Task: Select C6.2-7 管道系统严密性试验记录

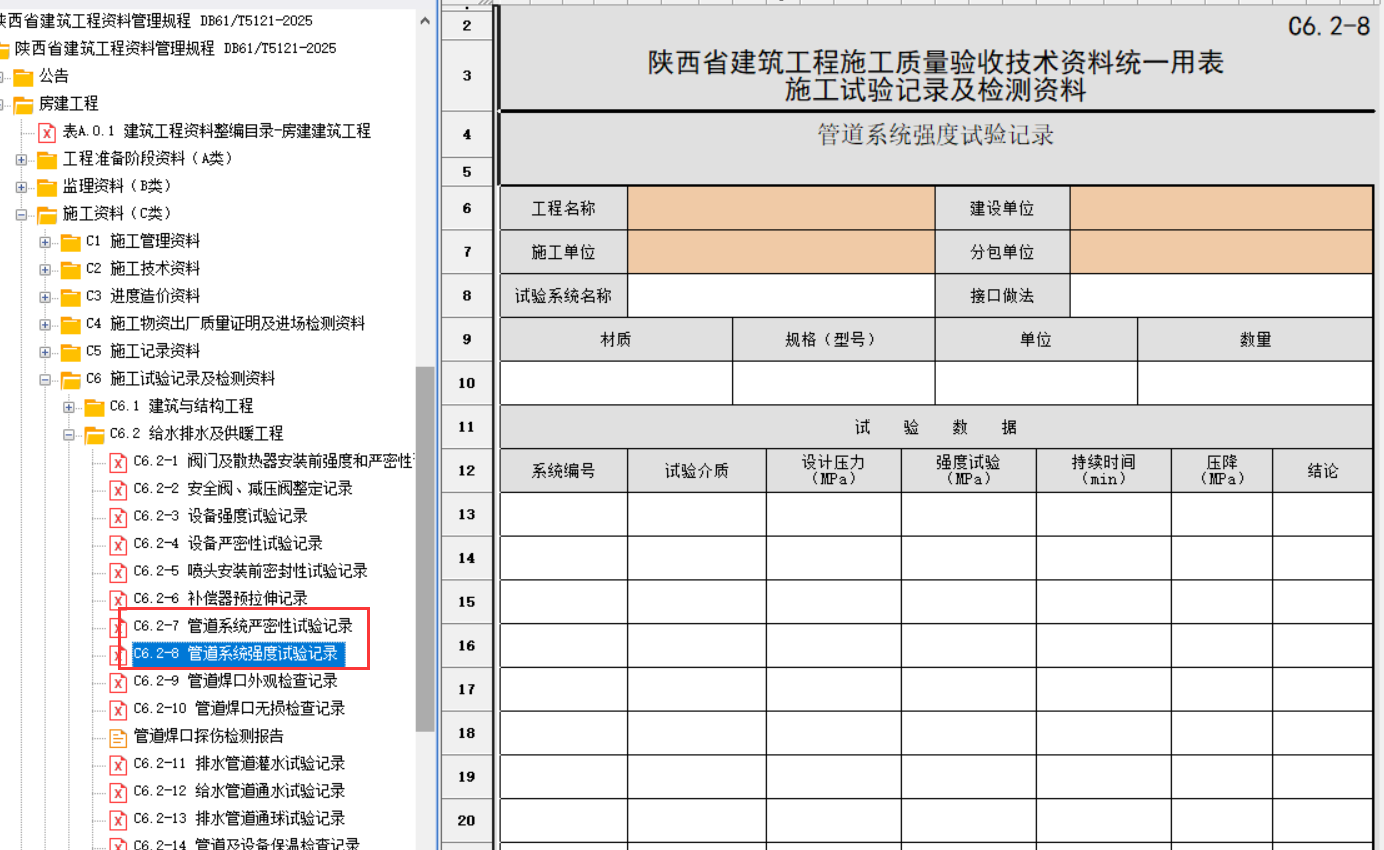Action: [x=243, y=626]
